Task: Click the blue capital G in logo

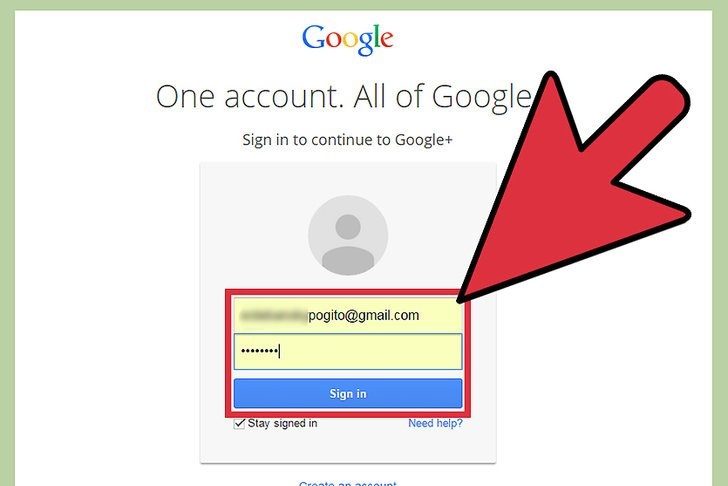Action: click(313, 37)
